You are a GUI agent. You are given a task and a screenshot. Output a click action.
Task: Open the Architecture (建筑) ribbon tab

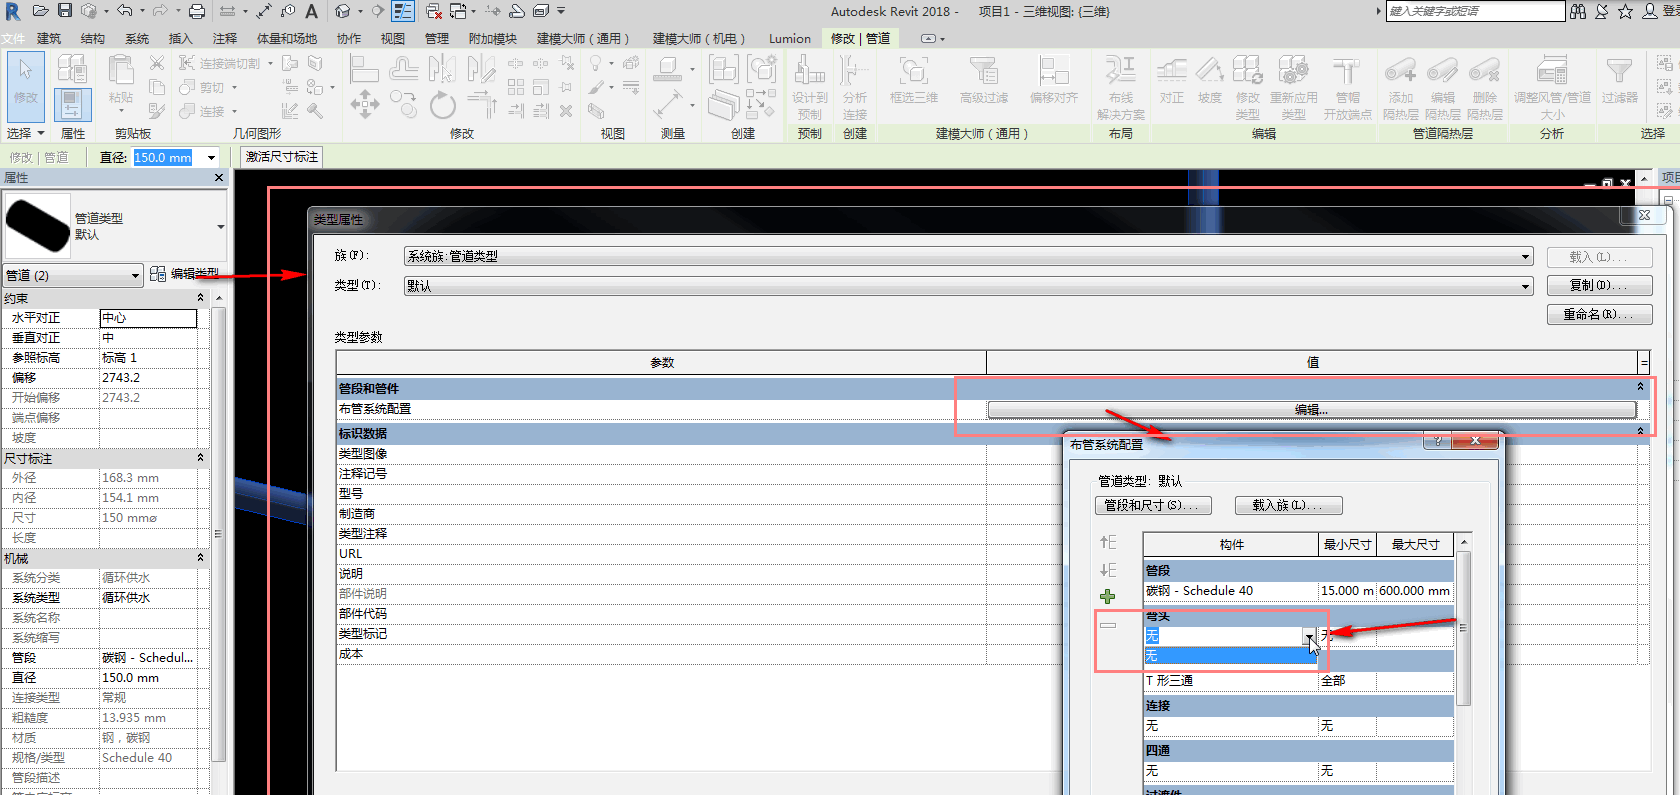[x=49, y=38]
